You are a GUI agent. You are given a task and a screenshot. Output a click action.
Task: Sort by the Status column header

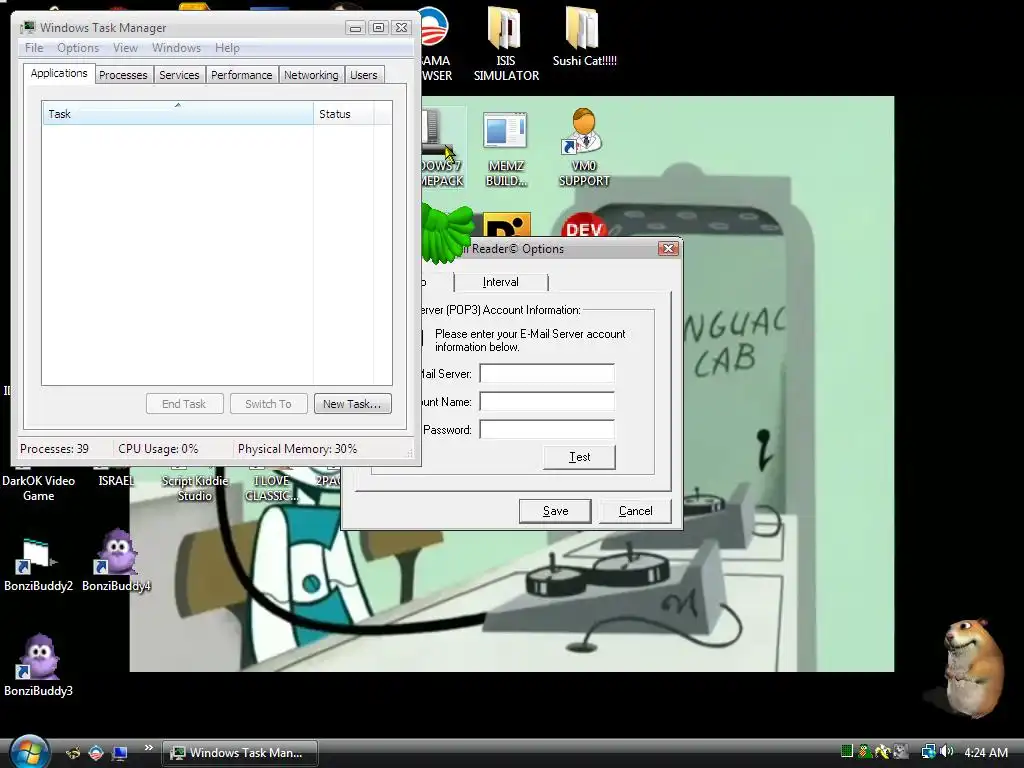coord(344,114)
